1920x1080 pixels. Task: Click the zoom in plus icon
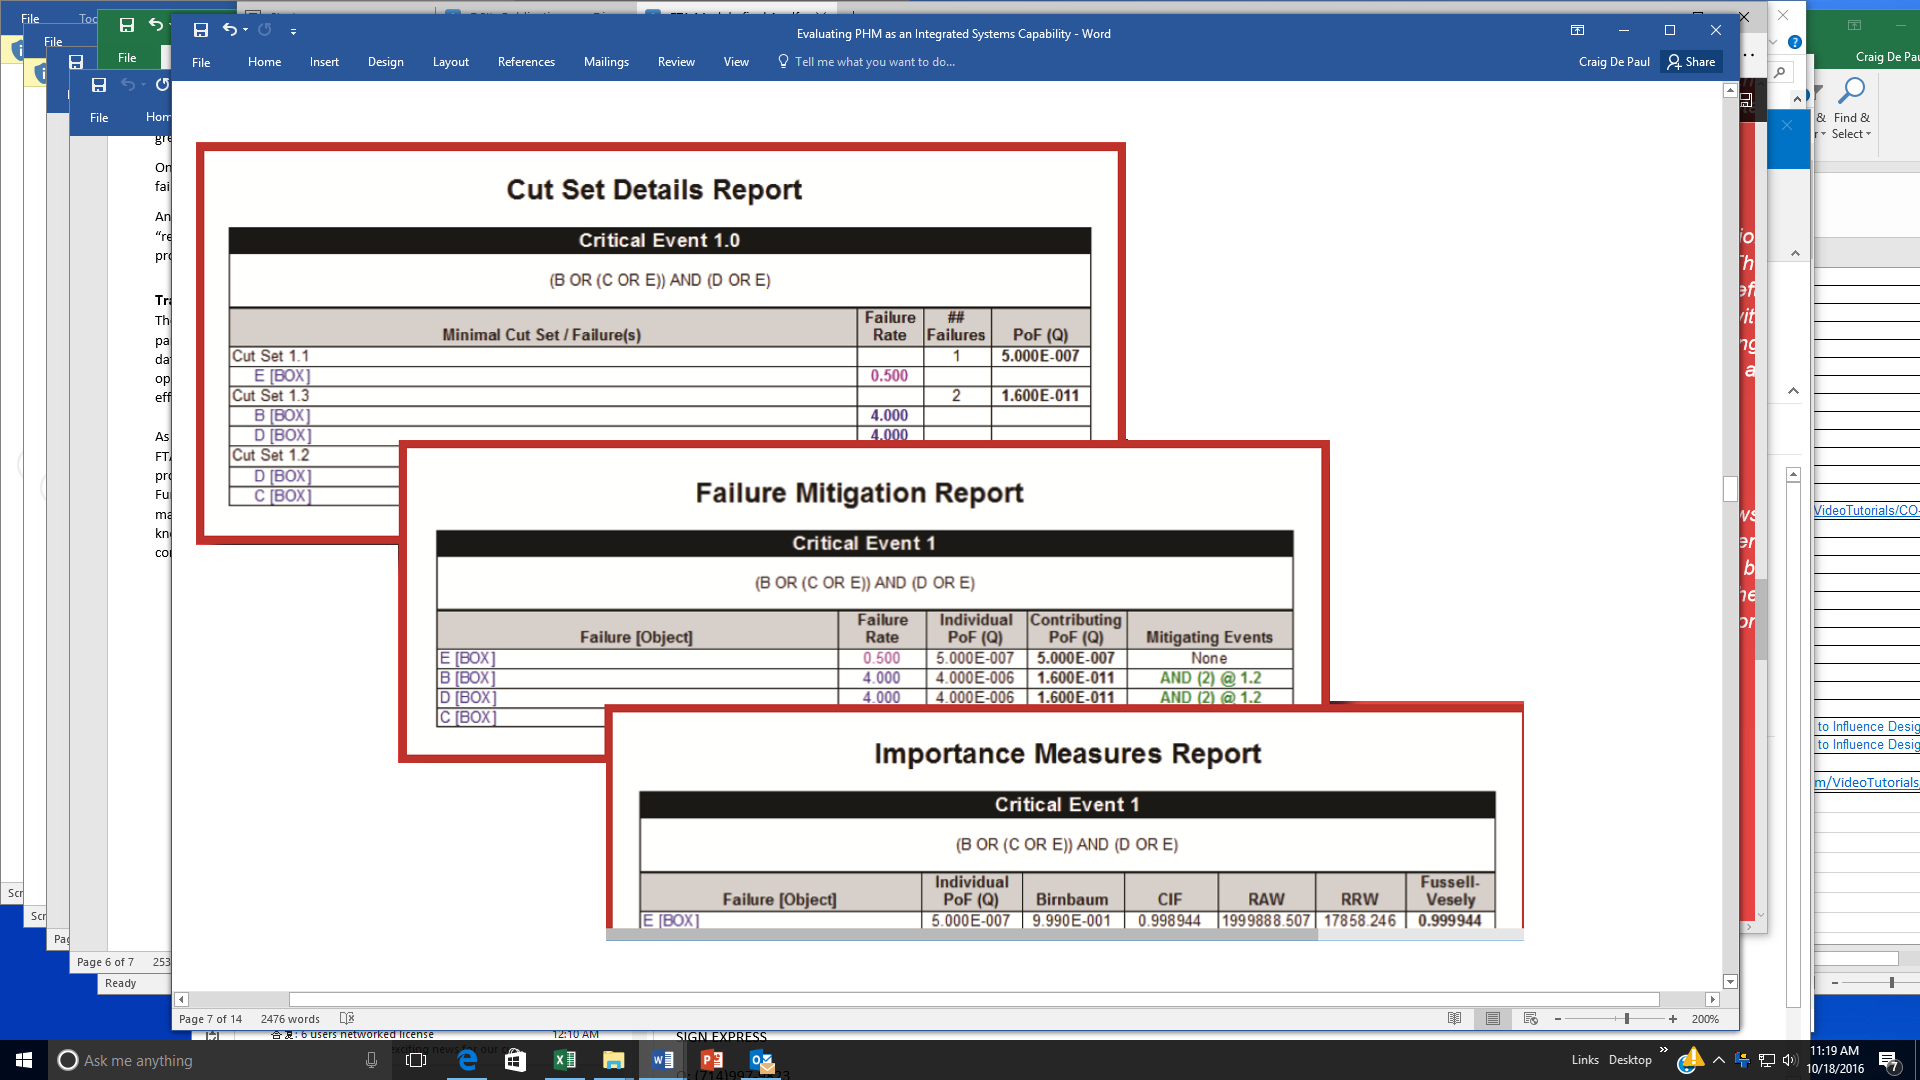[x=1673, y=1019]
